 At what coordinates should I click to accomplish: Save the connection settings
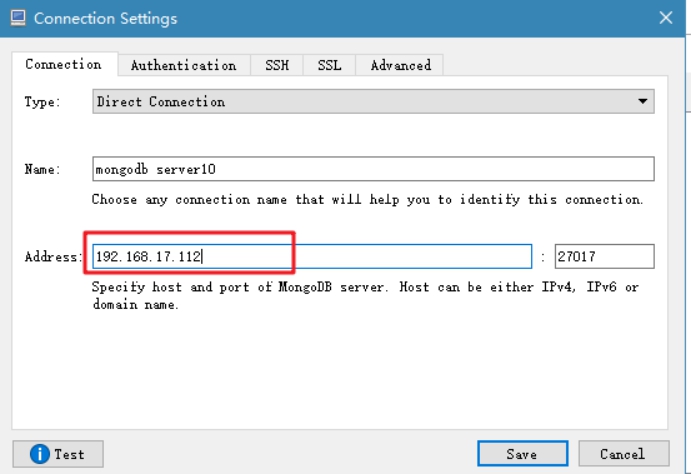[x=523, y=454]
